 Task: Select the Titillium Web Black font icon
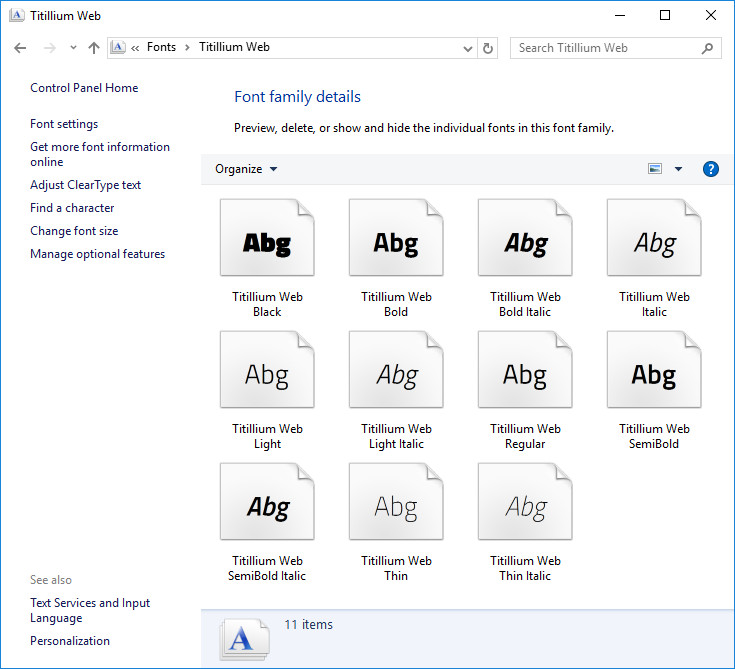click(x=267, y=238)
